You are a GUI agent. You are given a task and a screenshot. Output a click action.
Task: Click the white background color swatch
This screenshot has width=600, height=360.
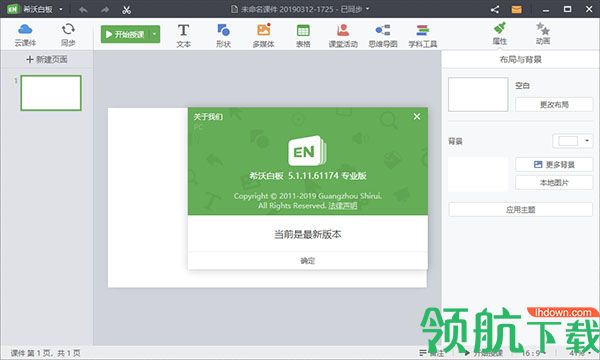[x=568, y=141]
